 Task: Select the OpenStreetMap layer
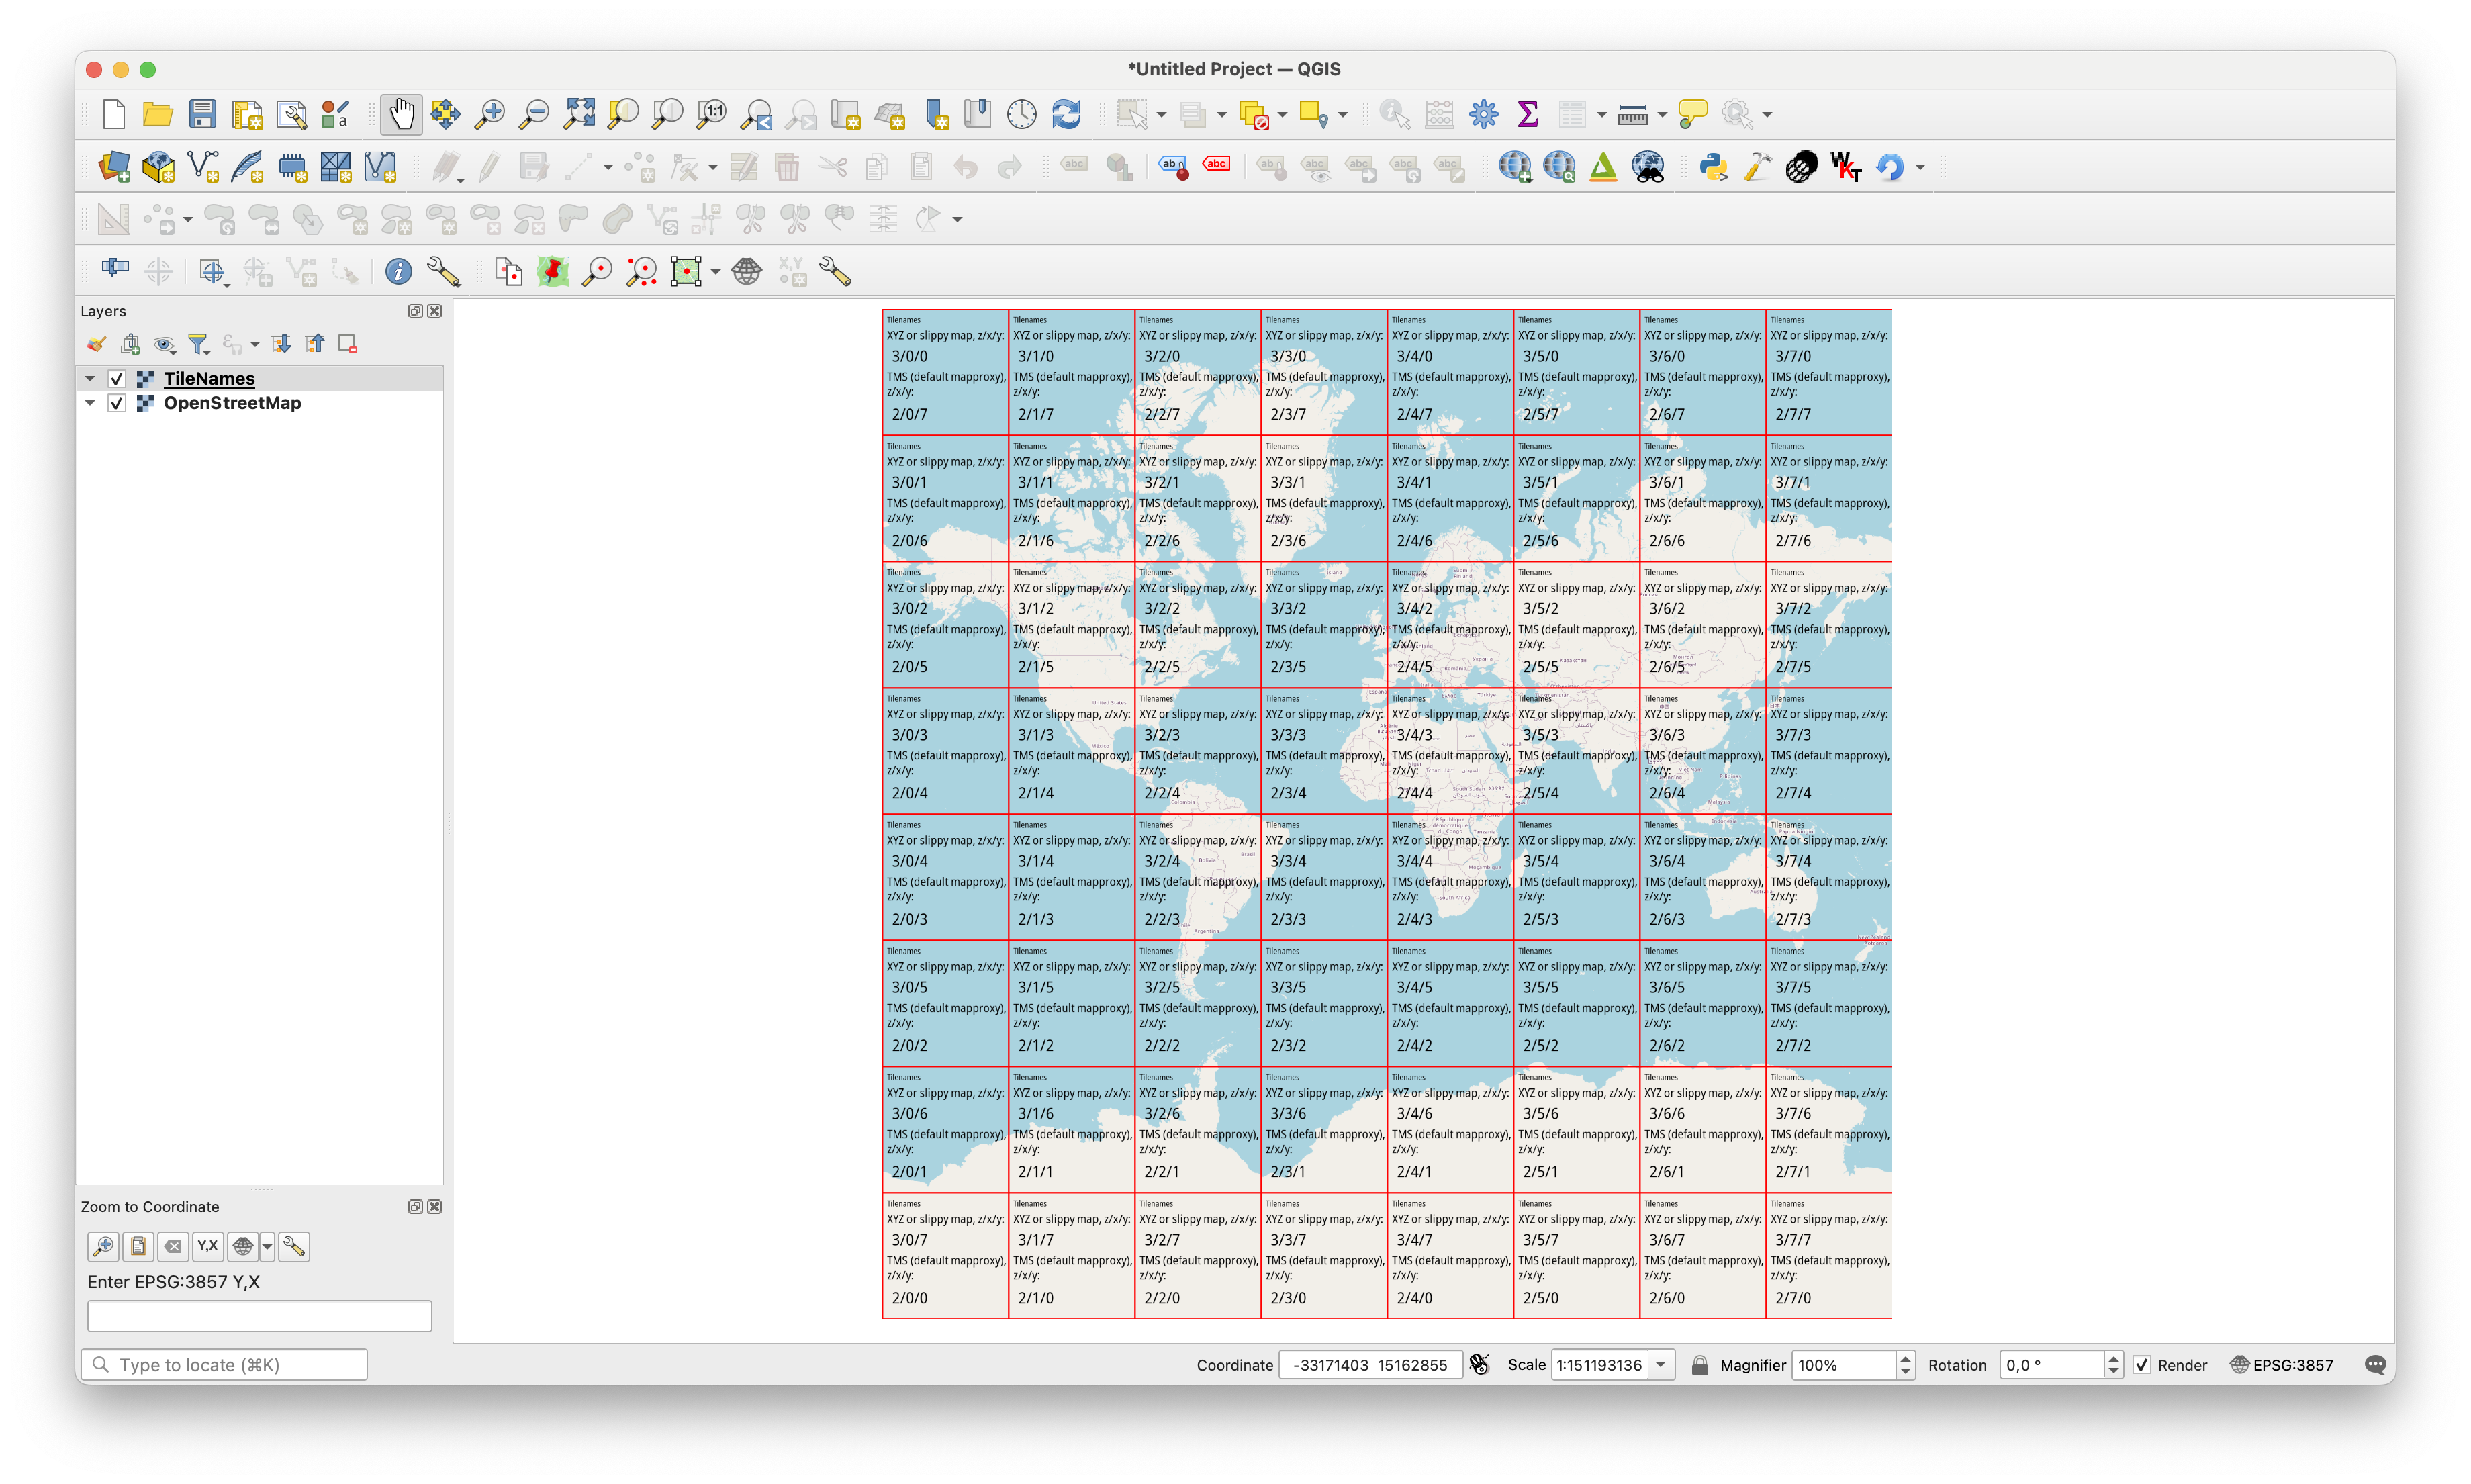232,403
